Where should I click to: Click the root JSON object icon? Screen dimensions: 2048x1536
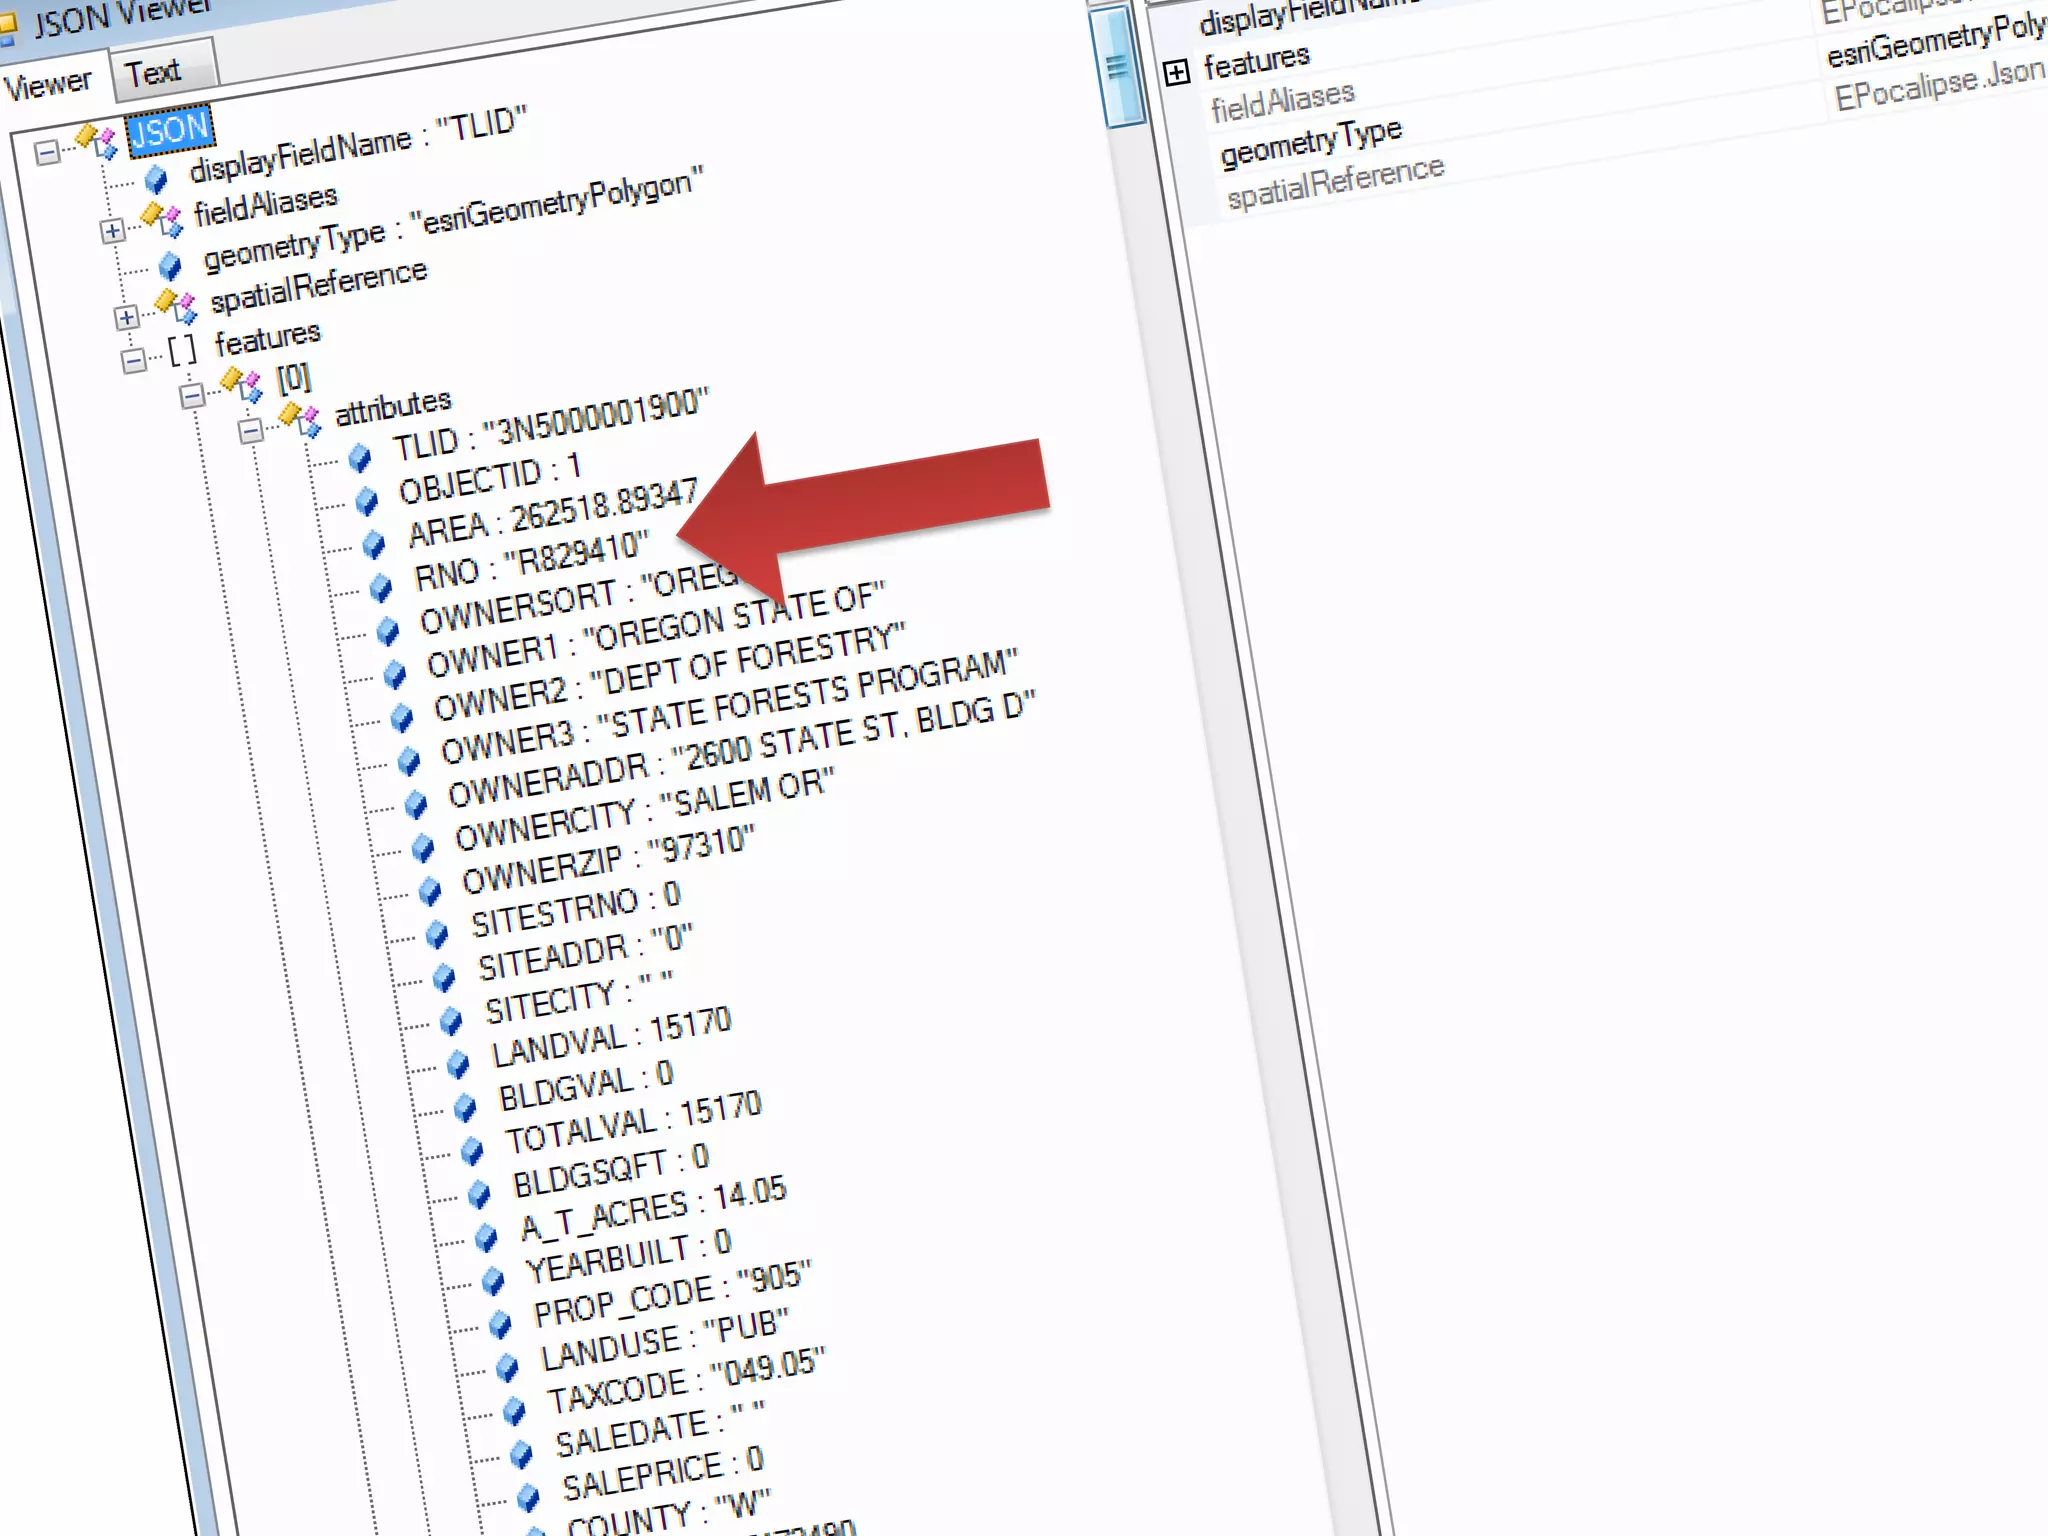97,140
